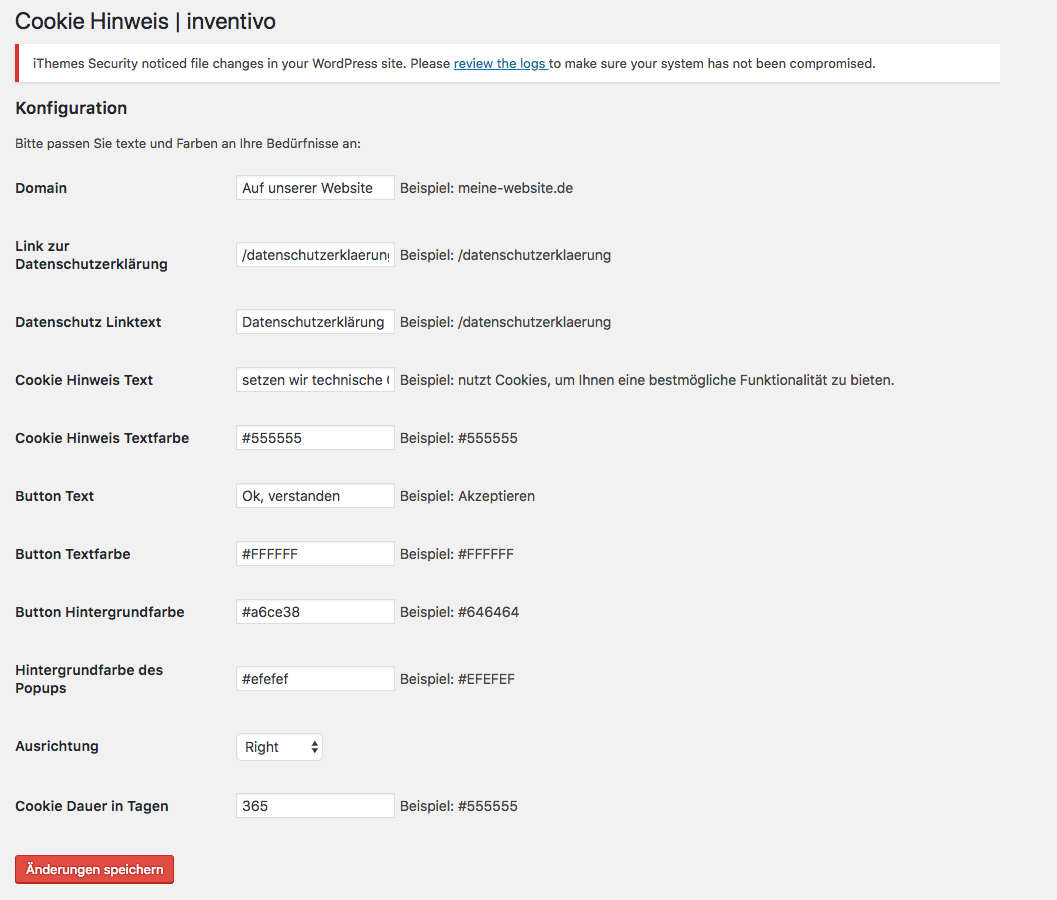Open the Ausrichtung dropdown set to Right
Screen dimensions: 1057x900
click(279, 747)
